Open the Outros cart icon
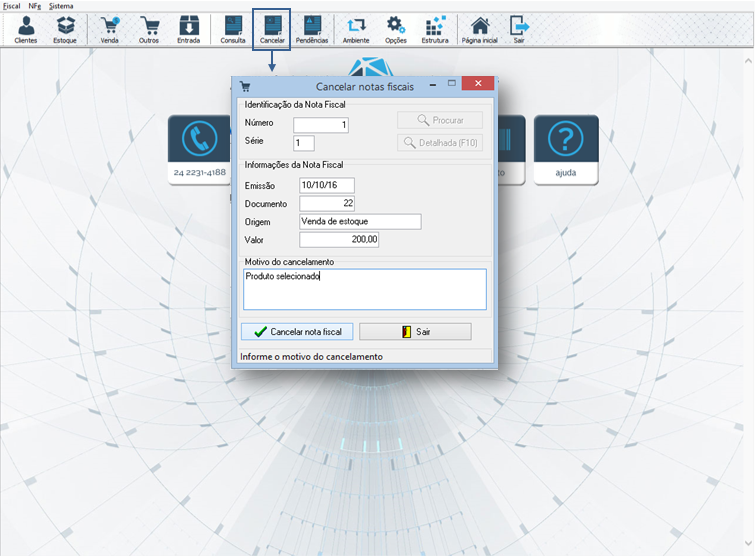This screenshot has height=559, width=756. click(x=148, y=30)
